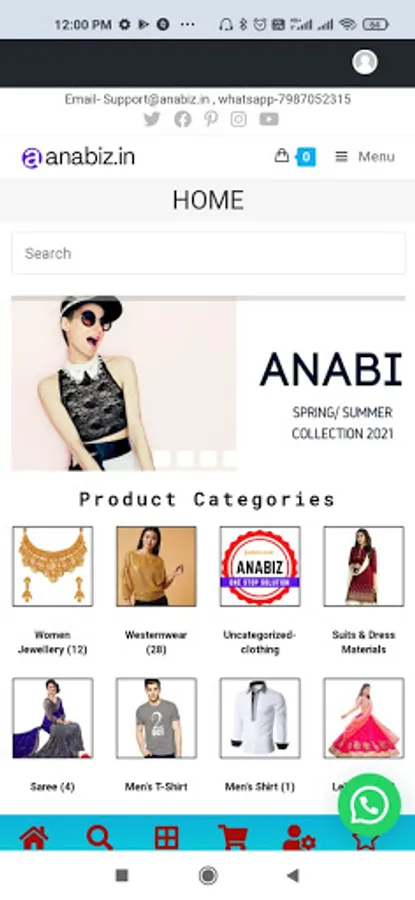Screen dimensions: 415x900
Task: Open the Women Jewellery category thumbnail
Action: tap(53, 567)
